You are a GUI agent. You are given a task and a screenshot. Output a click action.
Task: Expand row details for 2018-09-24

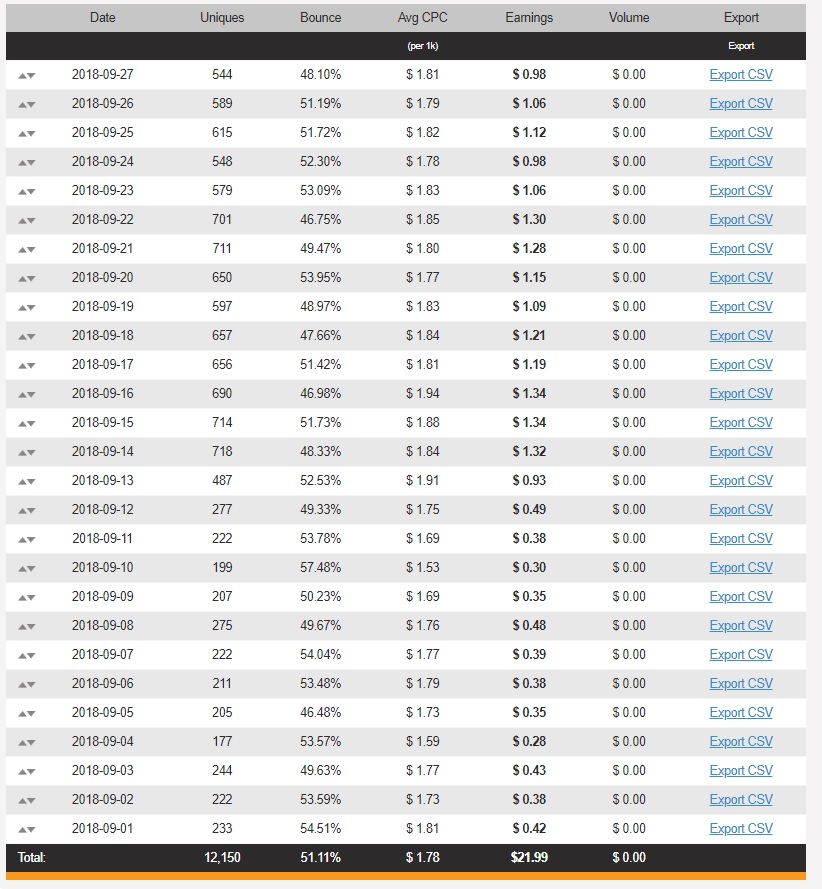pyautogui.click(x=27, y=162)
